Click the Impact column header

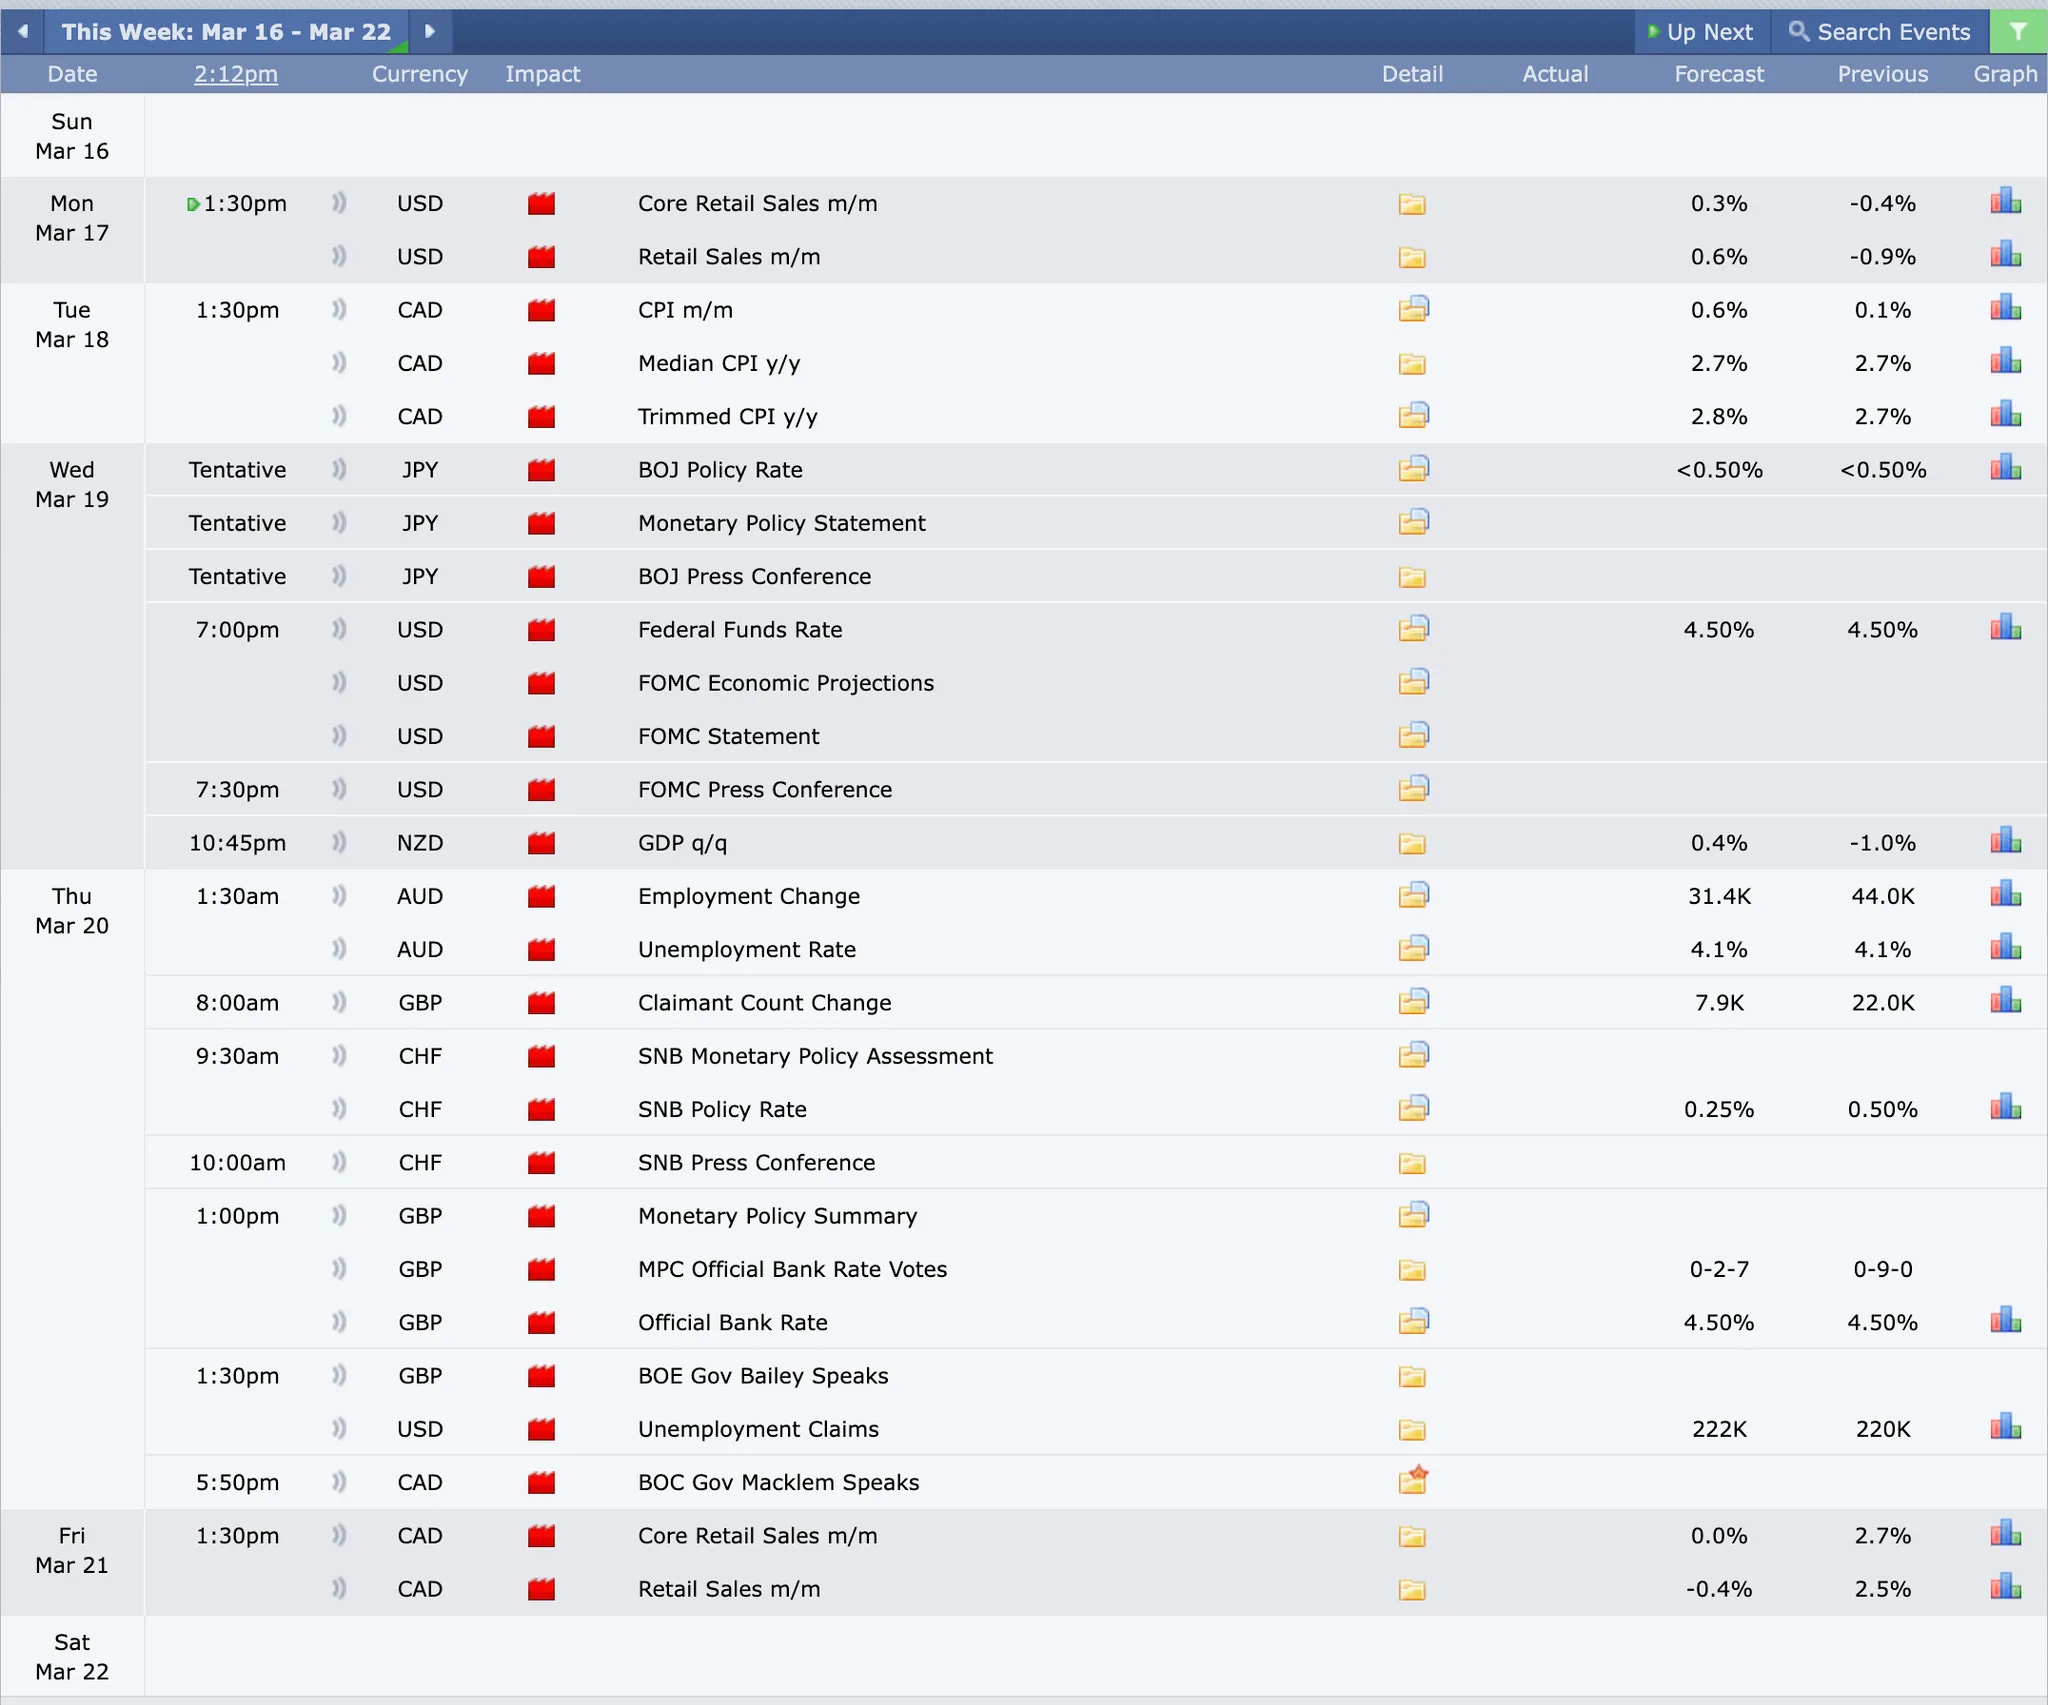point(542,74)
